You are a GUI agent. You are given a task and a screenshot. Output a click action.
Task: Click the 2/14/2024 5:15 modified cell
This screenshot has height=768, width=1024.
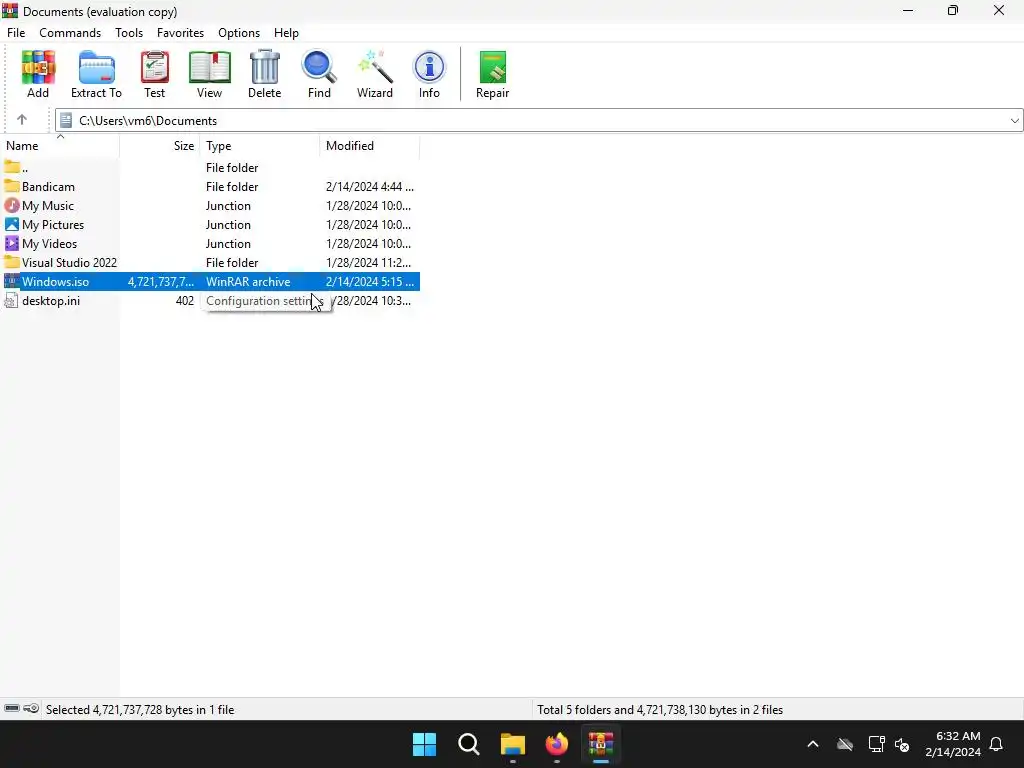(x=370, y=281)
